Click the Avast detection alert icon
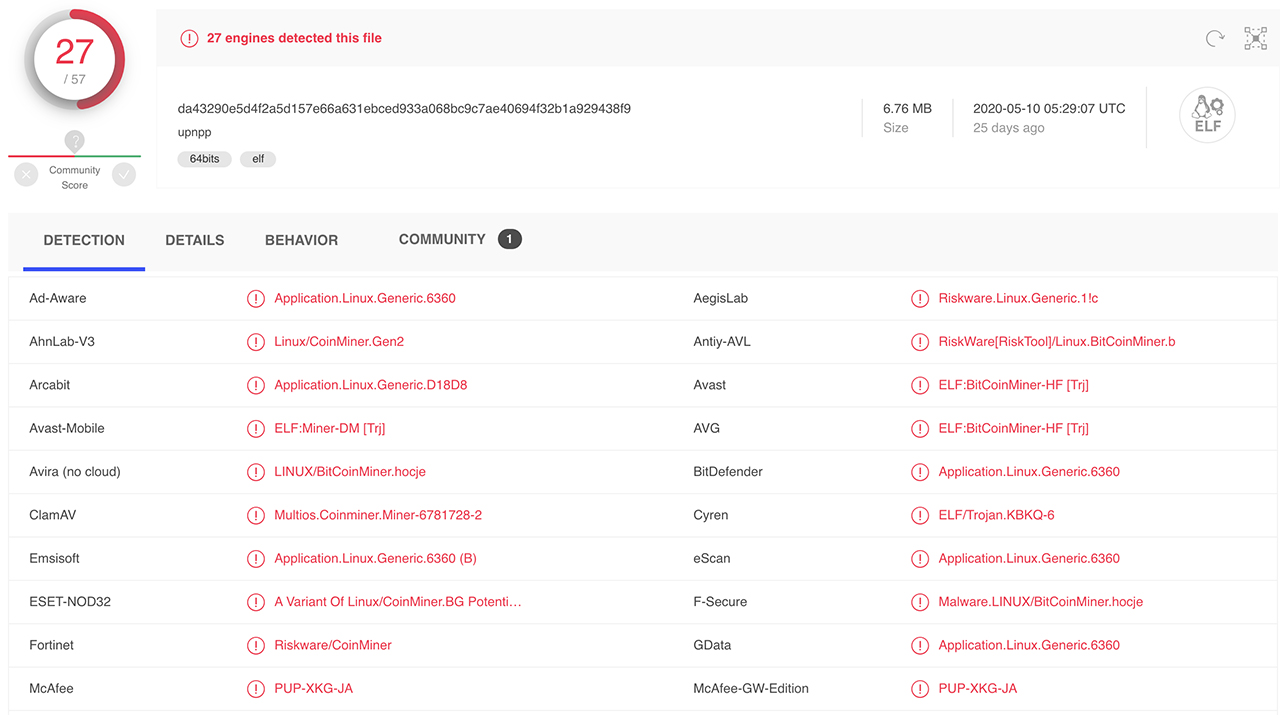This screenshot has width=1280, height=715. 920,385
